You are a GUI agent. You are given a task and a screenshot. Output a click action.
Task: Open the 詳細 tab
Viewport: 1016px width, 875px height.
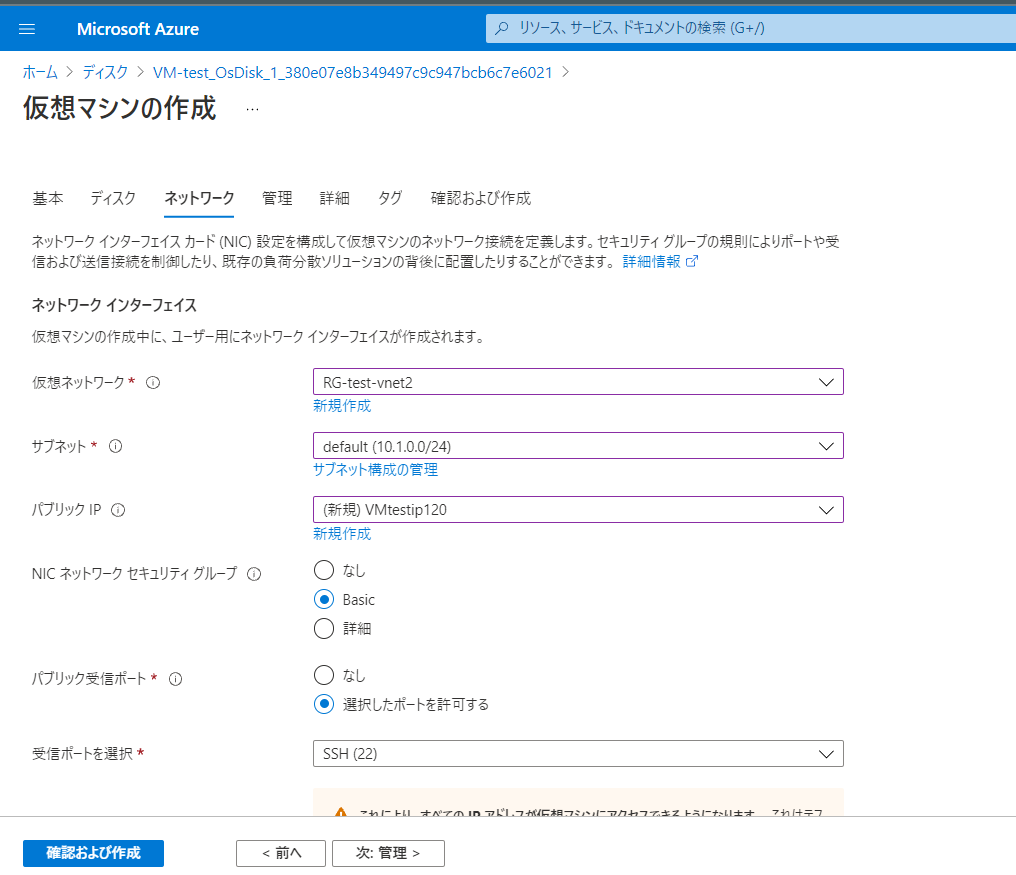(x=334, y=198)
